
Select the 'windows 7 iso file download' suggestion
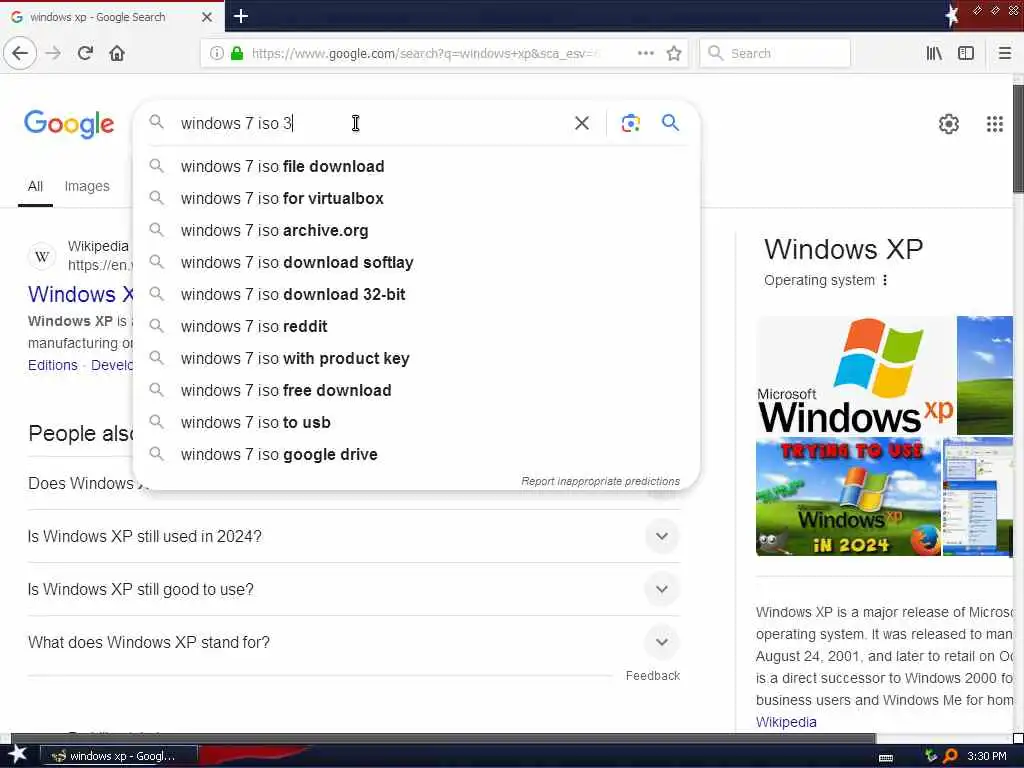pos(416,167)
